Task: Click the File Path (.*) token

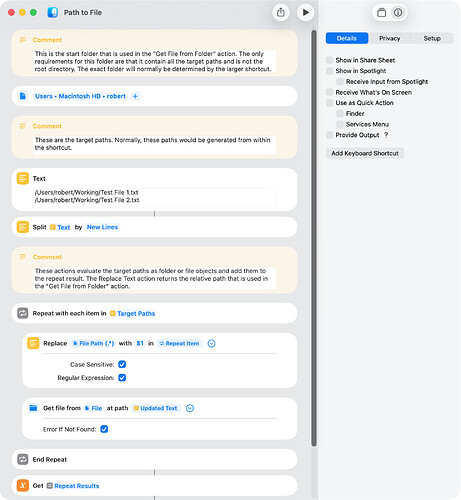Action: (x=93, y=343)
